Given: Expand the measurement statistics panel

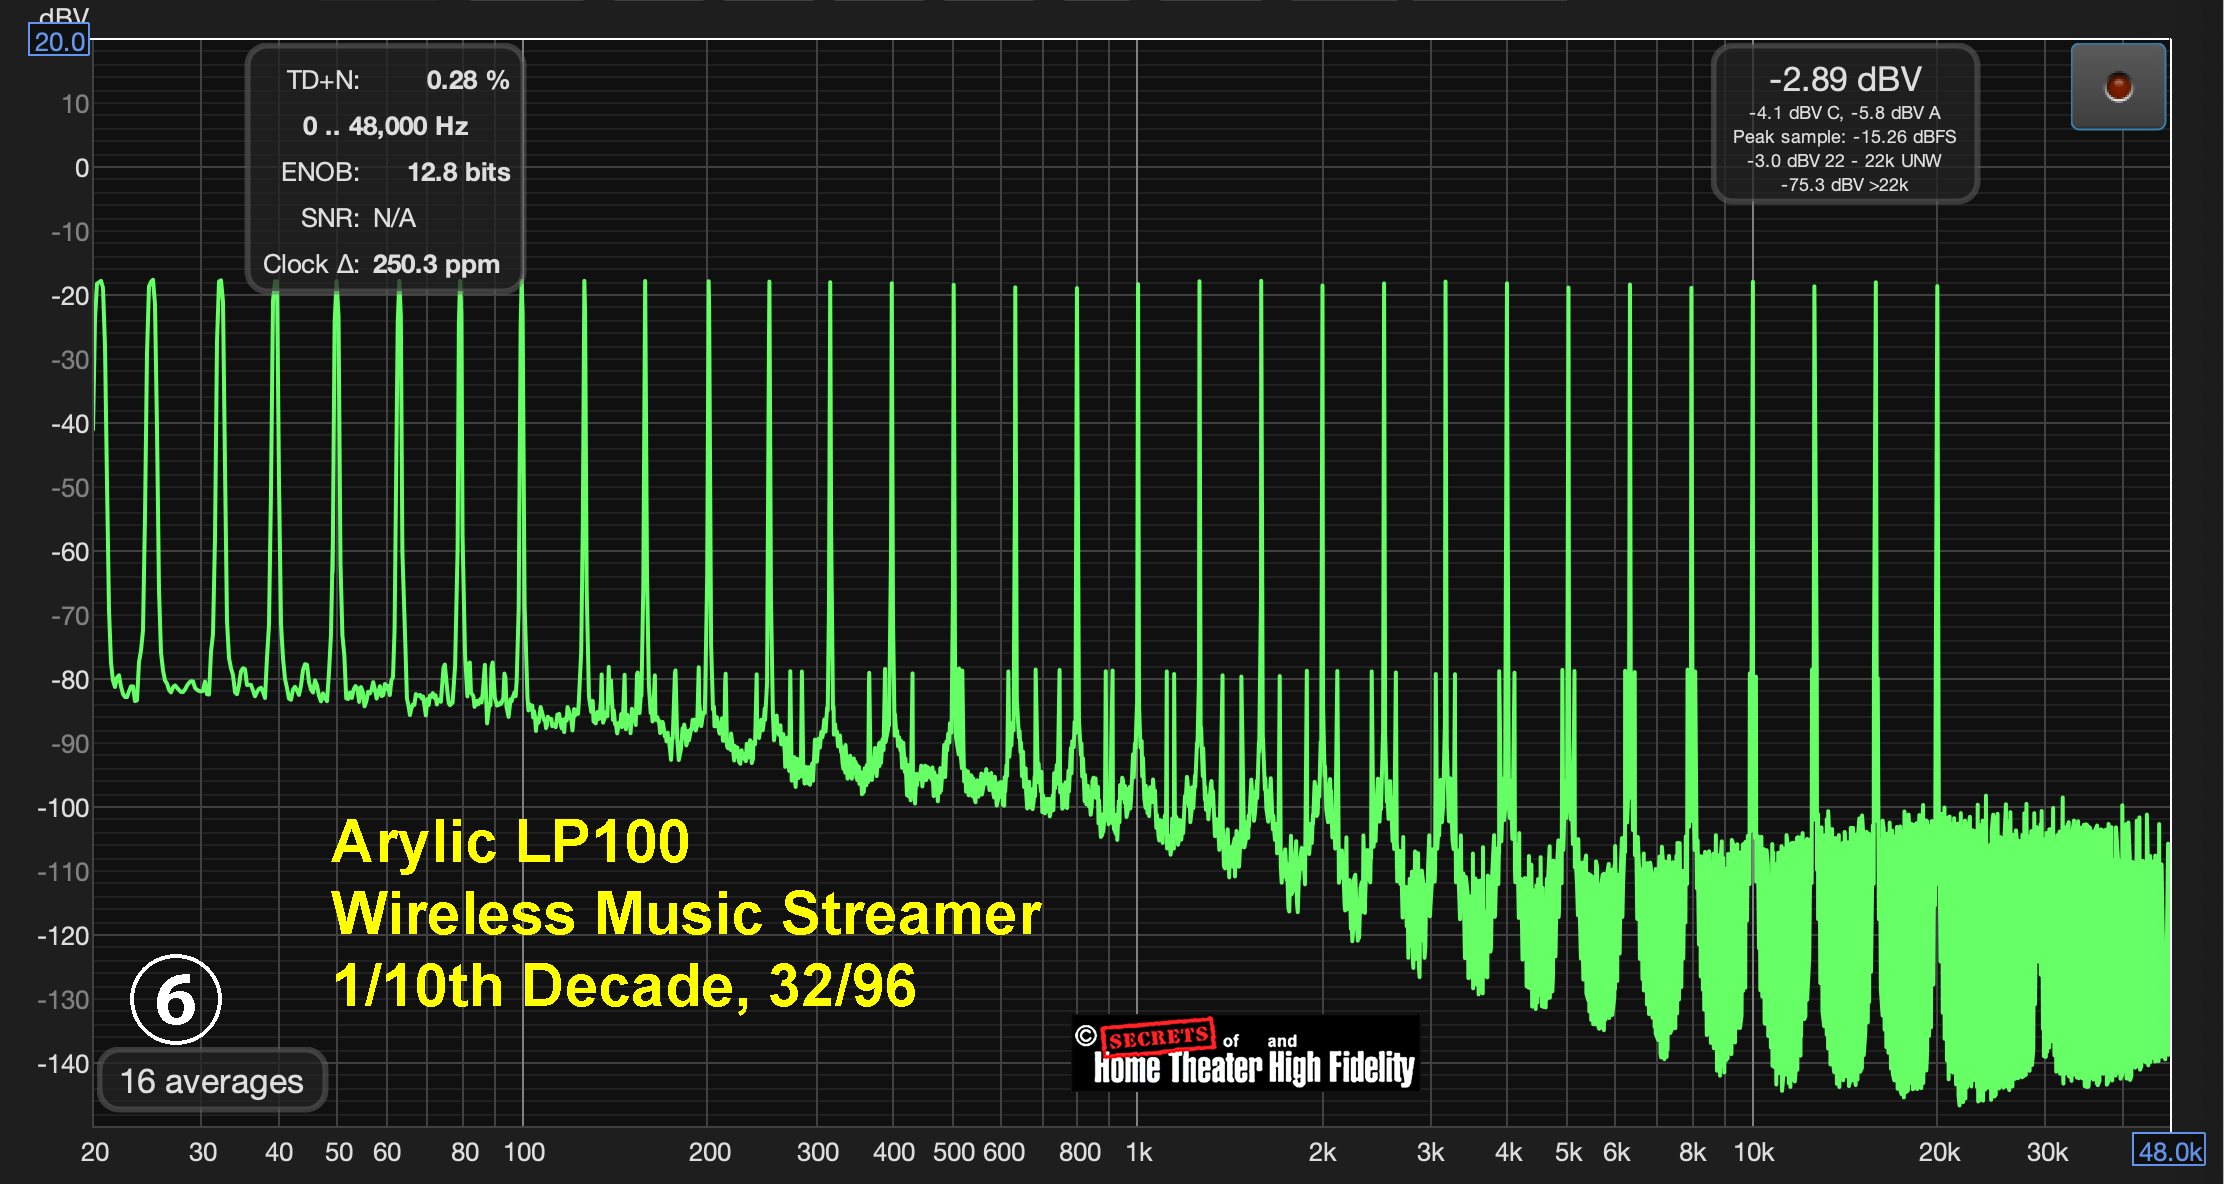Looking at the screenshot, I should (x=384, y=170).
